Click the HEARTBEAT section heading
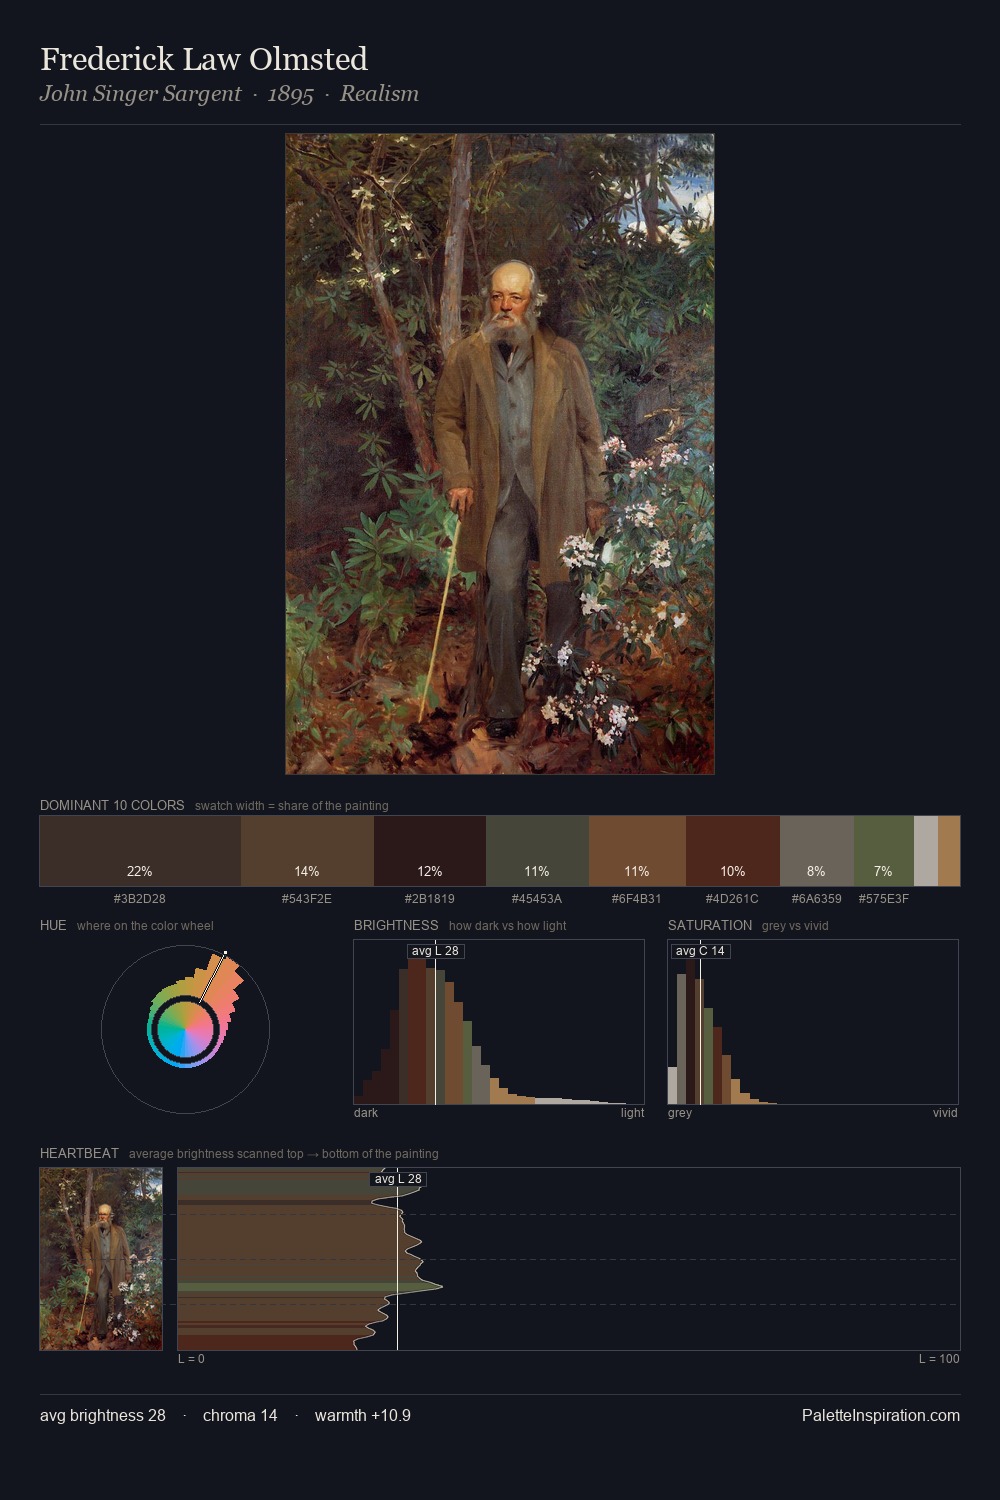Viewport: 1000px width, 1500px height. tap(79, 1153)
